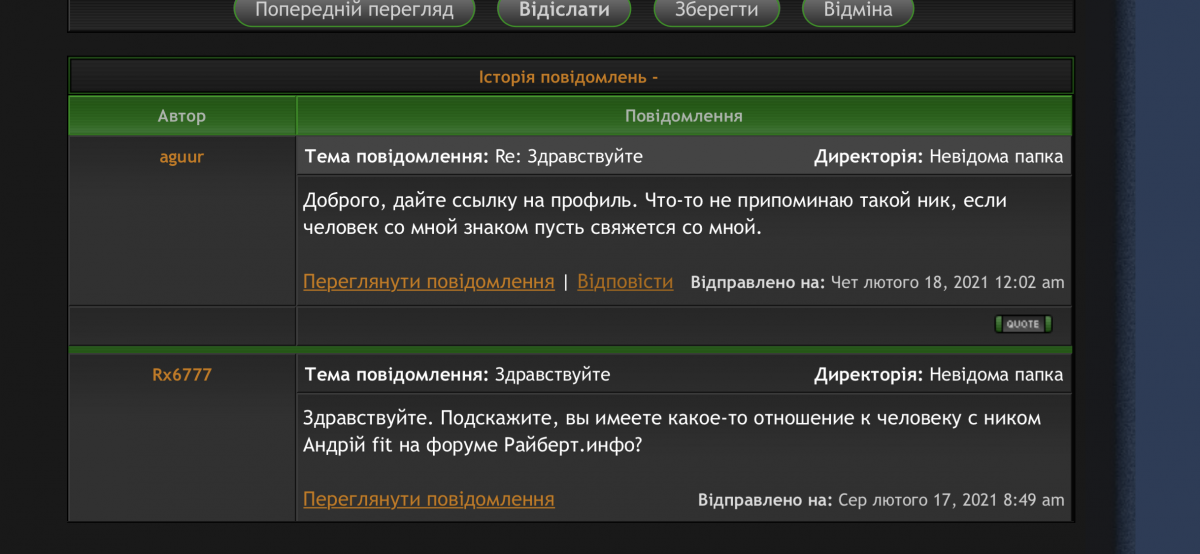Viewport: 1200px width, 554px height.
Task: Click the Автор column header
Action: click(182, 116)
